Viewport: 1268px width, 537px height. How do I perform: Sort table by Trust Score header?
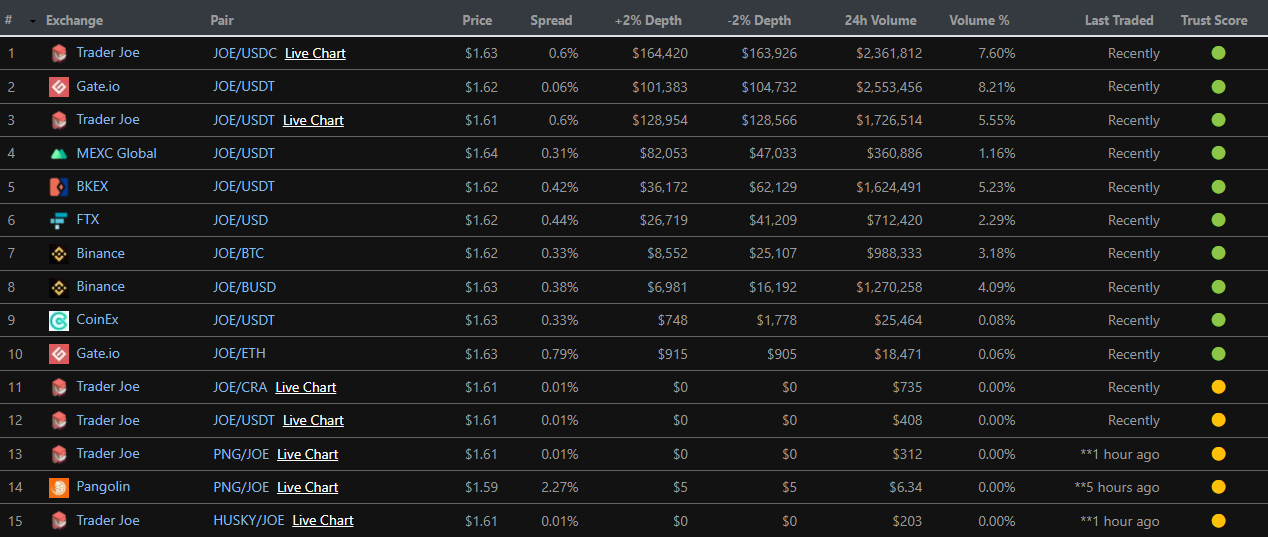click(x=1214, y=20)
